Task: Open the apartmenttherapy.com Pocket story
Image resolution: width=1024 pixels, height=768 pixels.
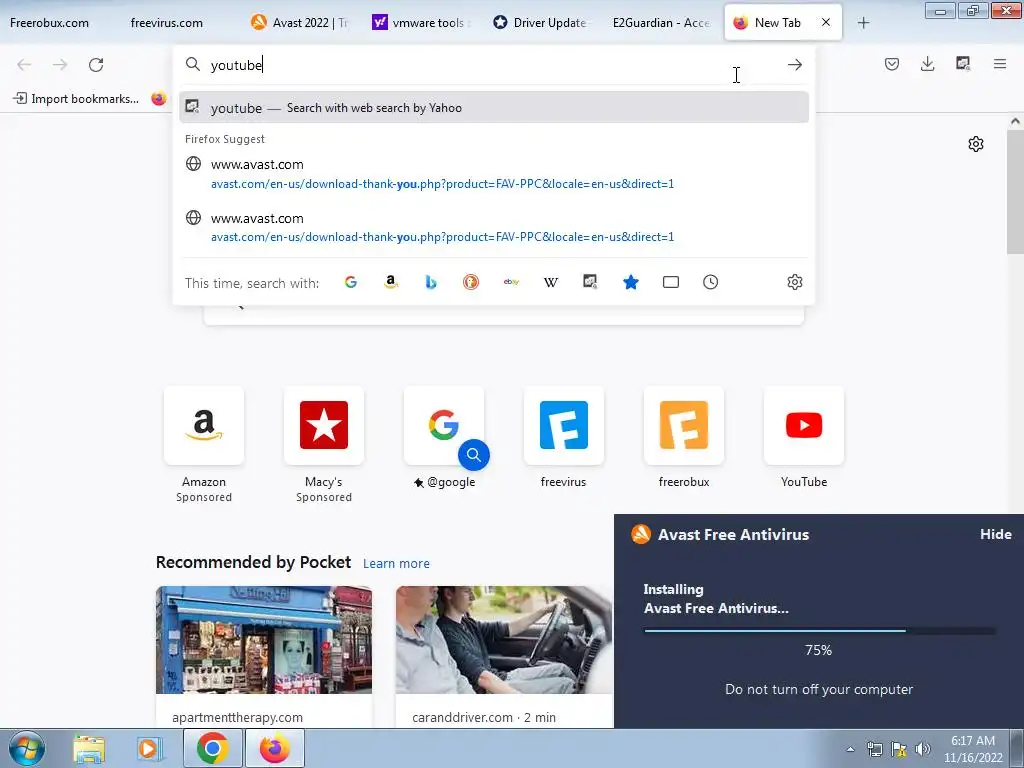Action: (264, 656)
